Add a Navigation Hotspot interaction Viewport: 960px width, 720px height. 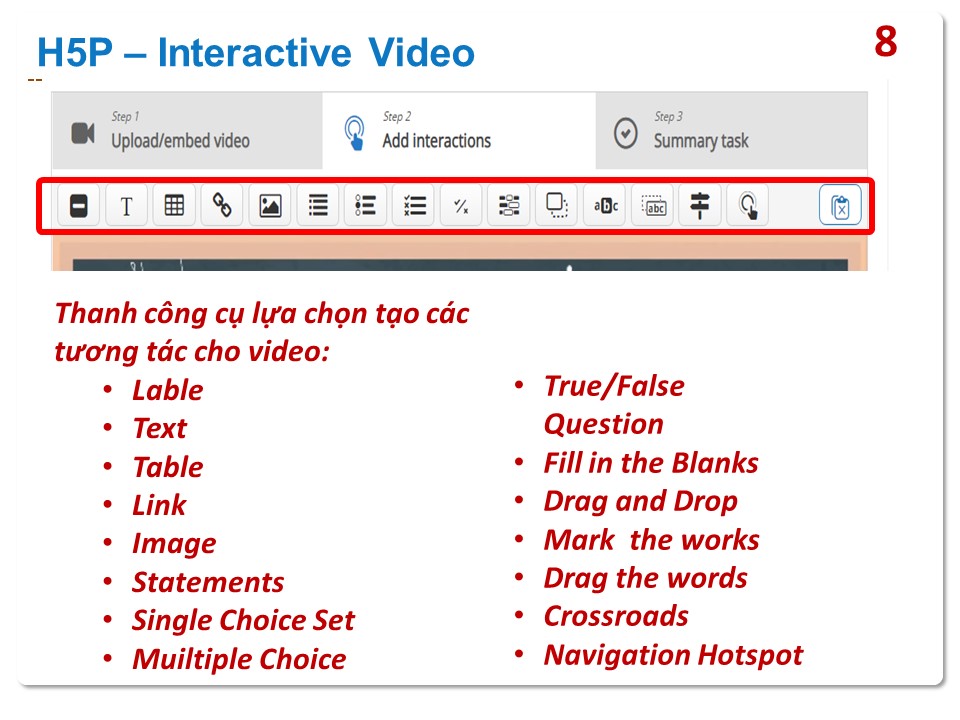click(748, 206)
